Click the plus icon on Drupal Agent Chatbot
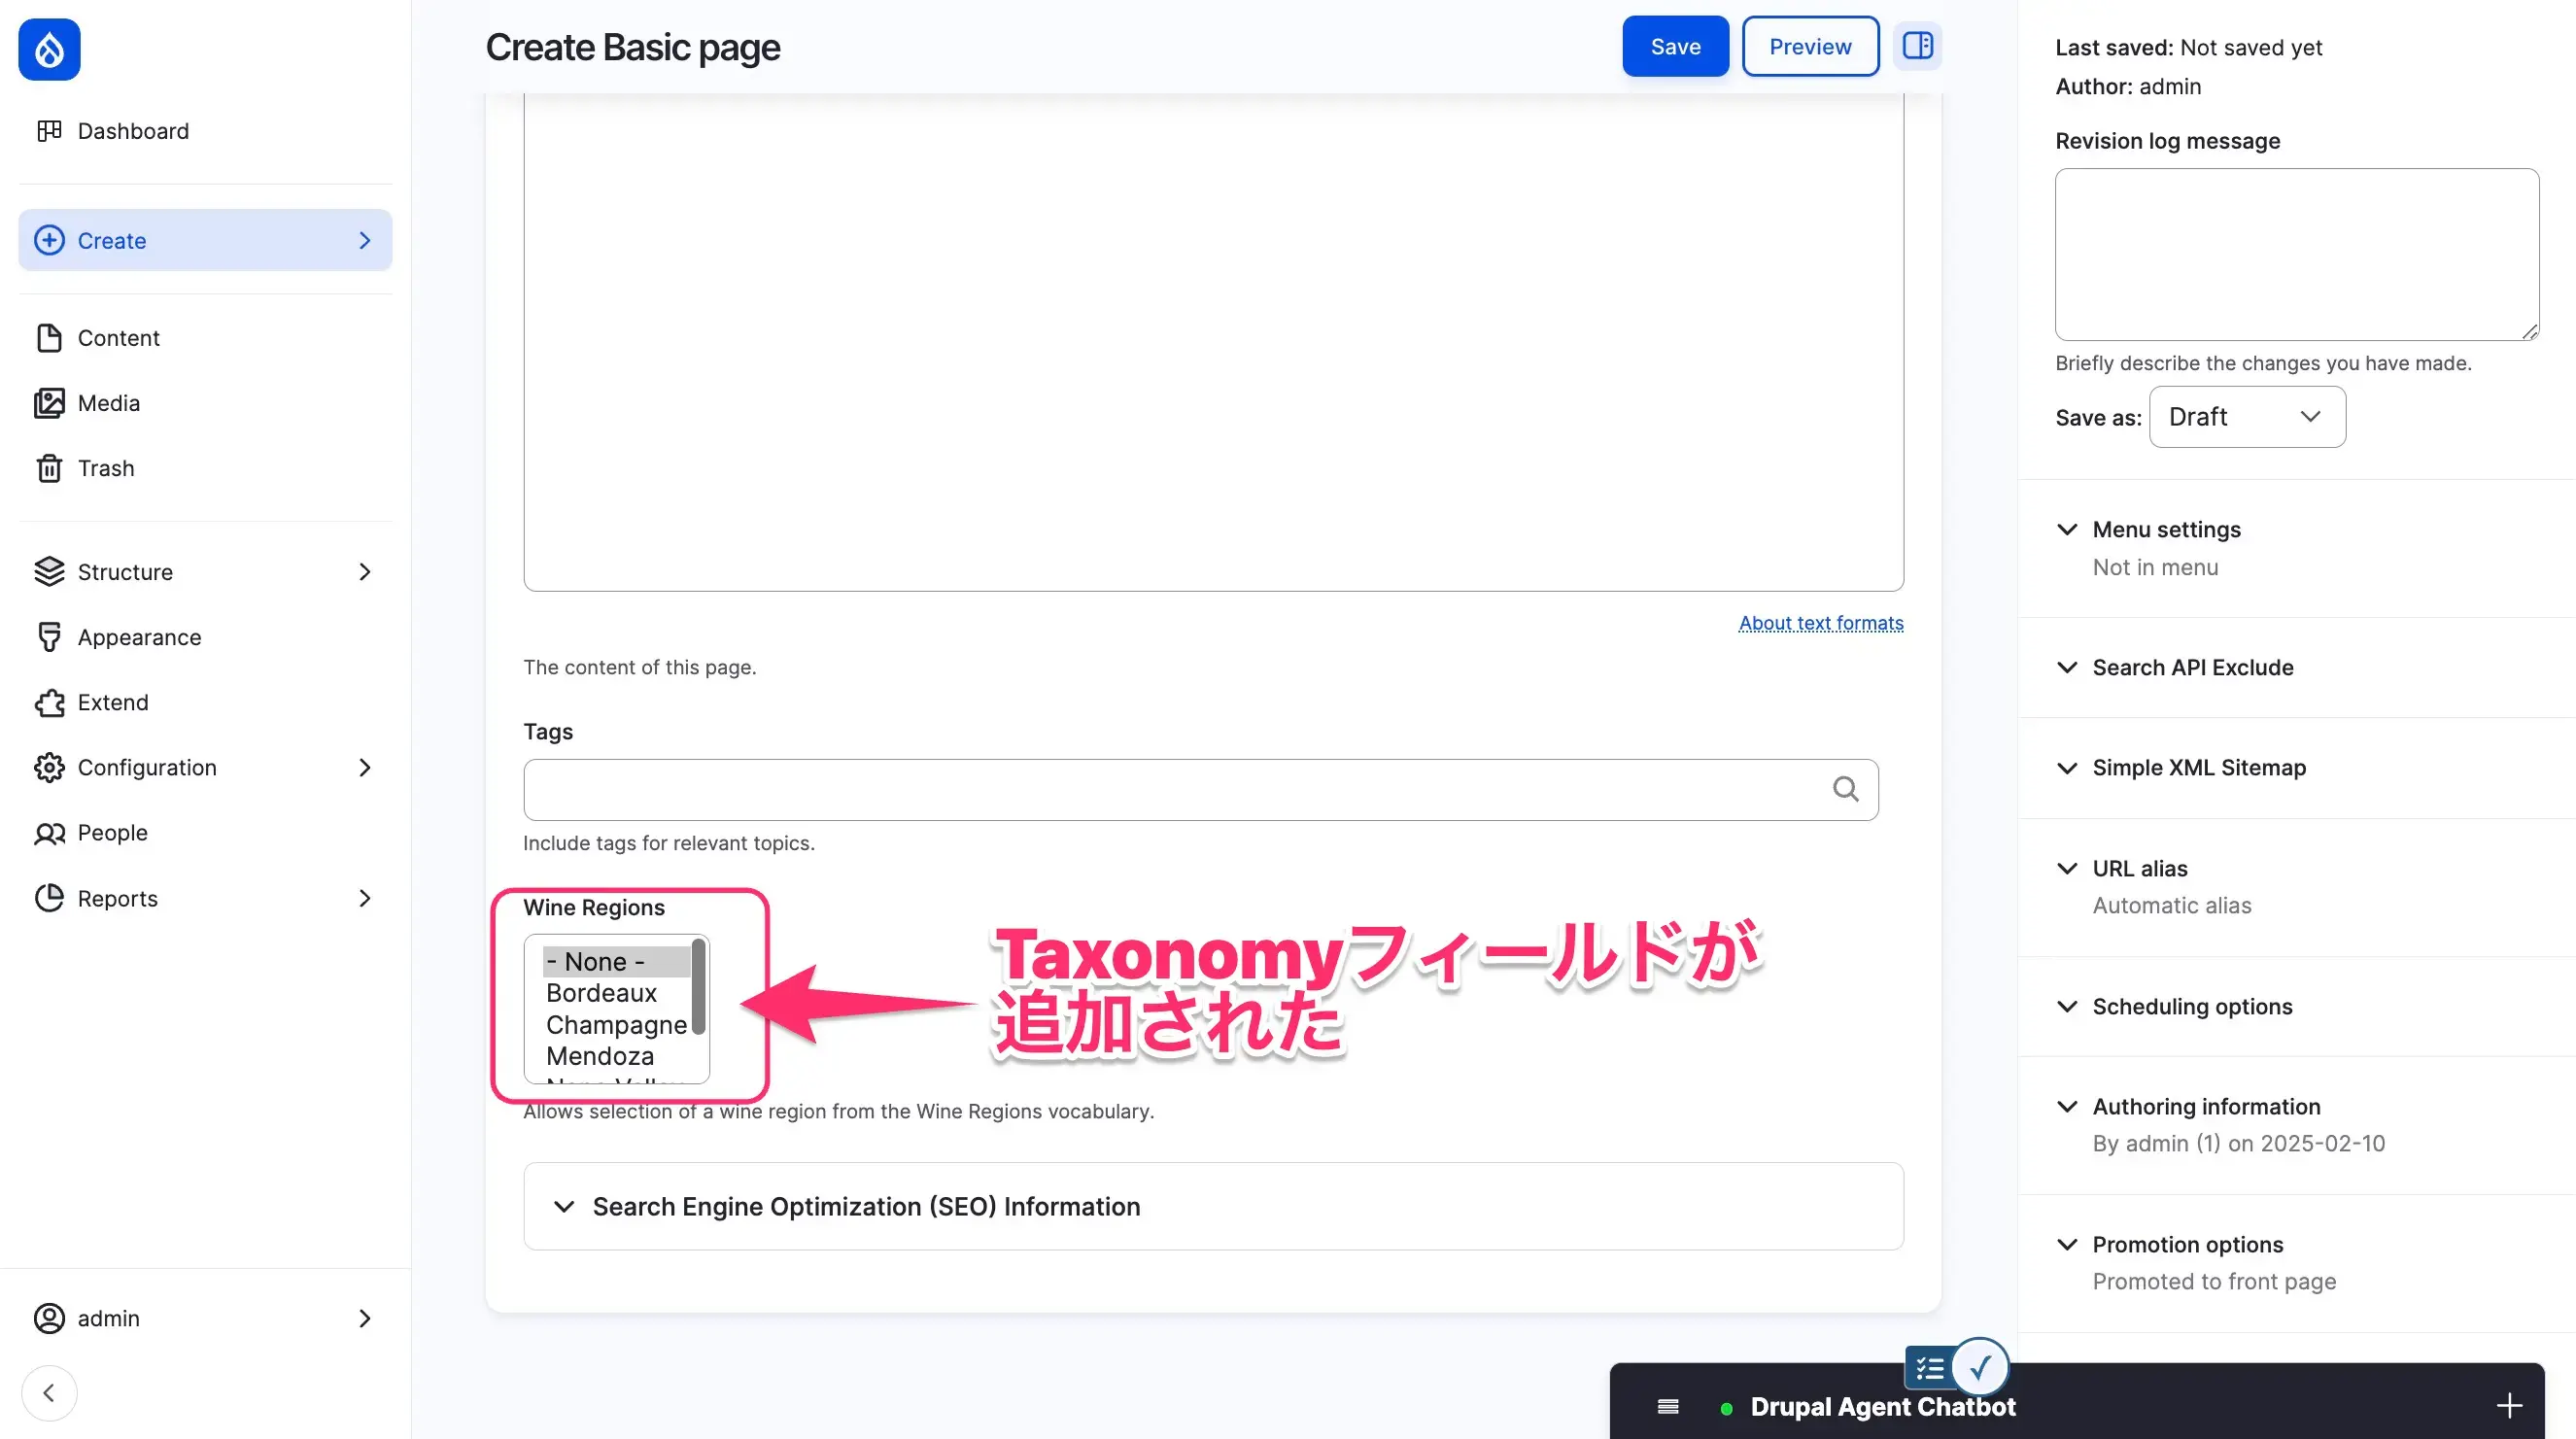 (x=2508, y=1406)
